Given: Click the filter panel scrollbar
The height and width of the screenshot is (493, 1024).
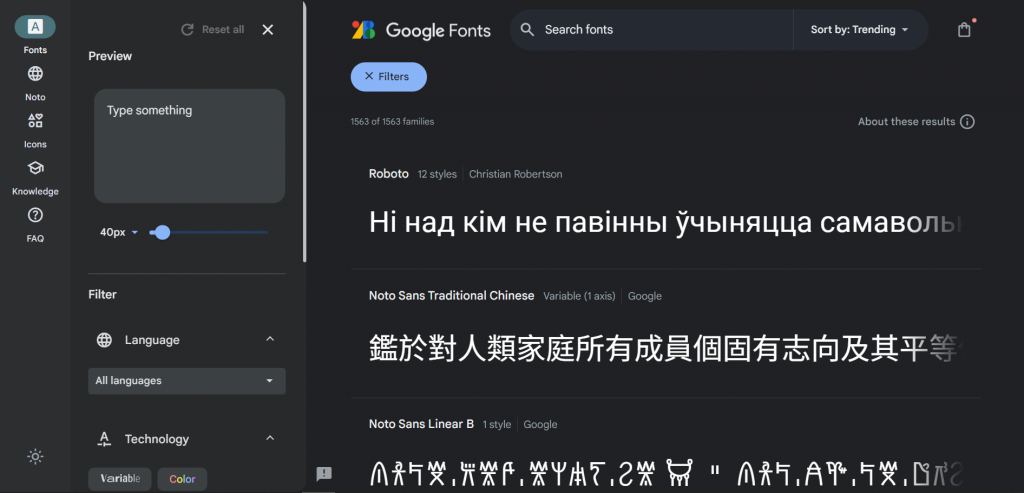Looking at the screenshot, I should [304, 131].
